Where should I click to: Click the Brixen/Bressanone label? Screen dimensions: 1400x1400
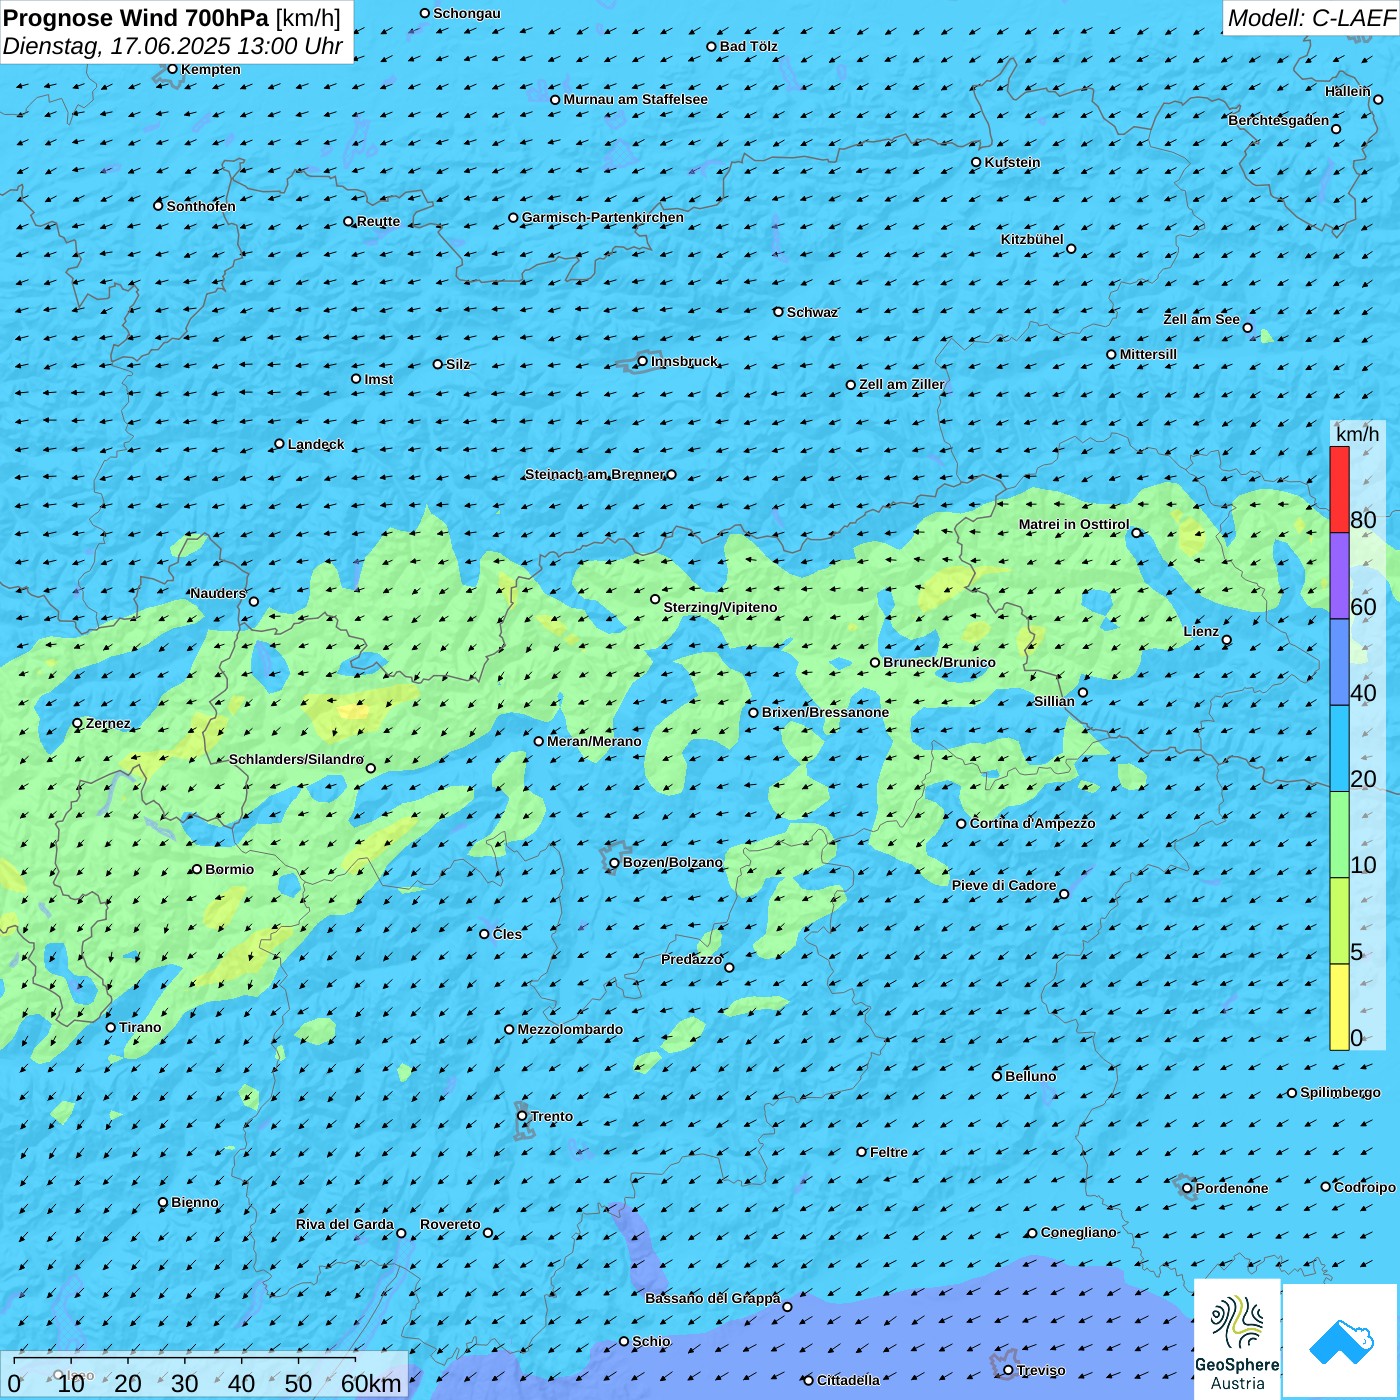[x=825, y=712]
